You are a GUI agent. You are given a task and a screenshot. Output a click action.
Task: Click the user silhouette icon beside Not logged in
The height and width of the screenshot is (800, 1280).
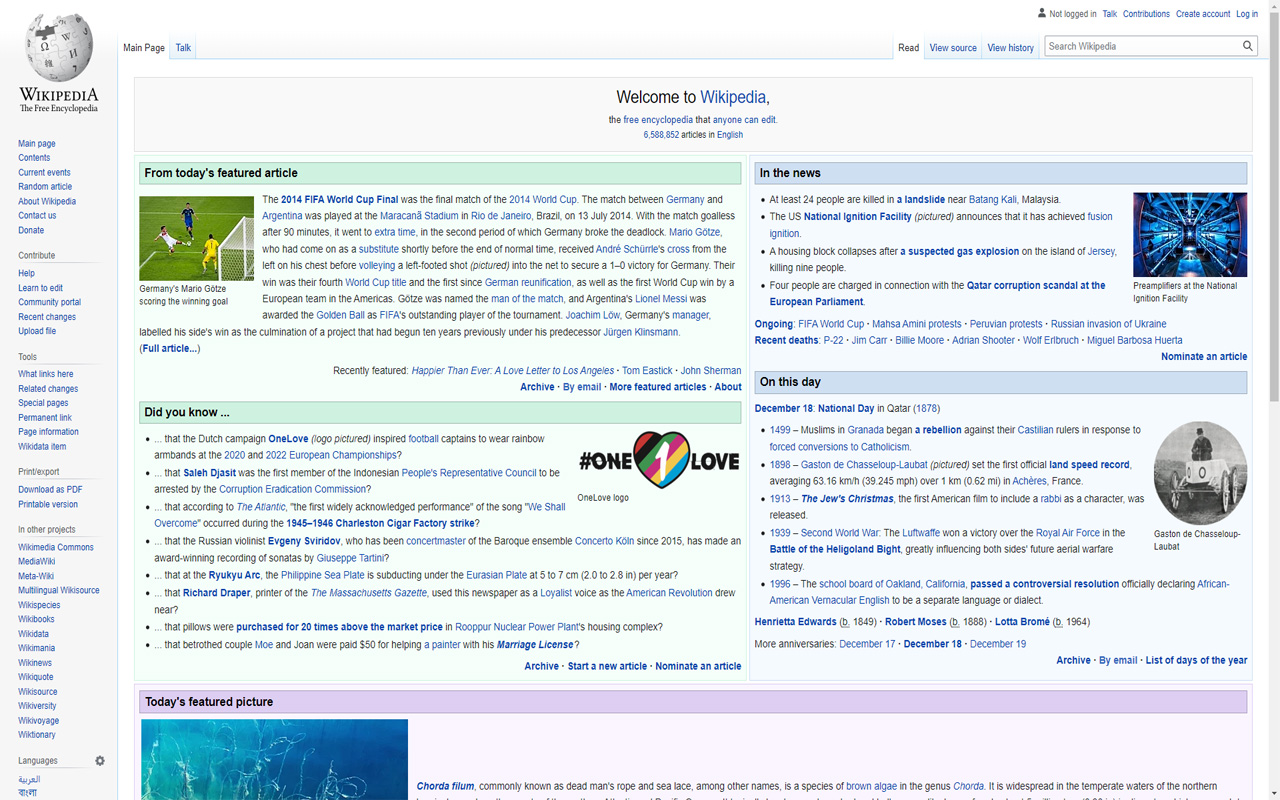pyautogui.click(x=1040, y=13)
